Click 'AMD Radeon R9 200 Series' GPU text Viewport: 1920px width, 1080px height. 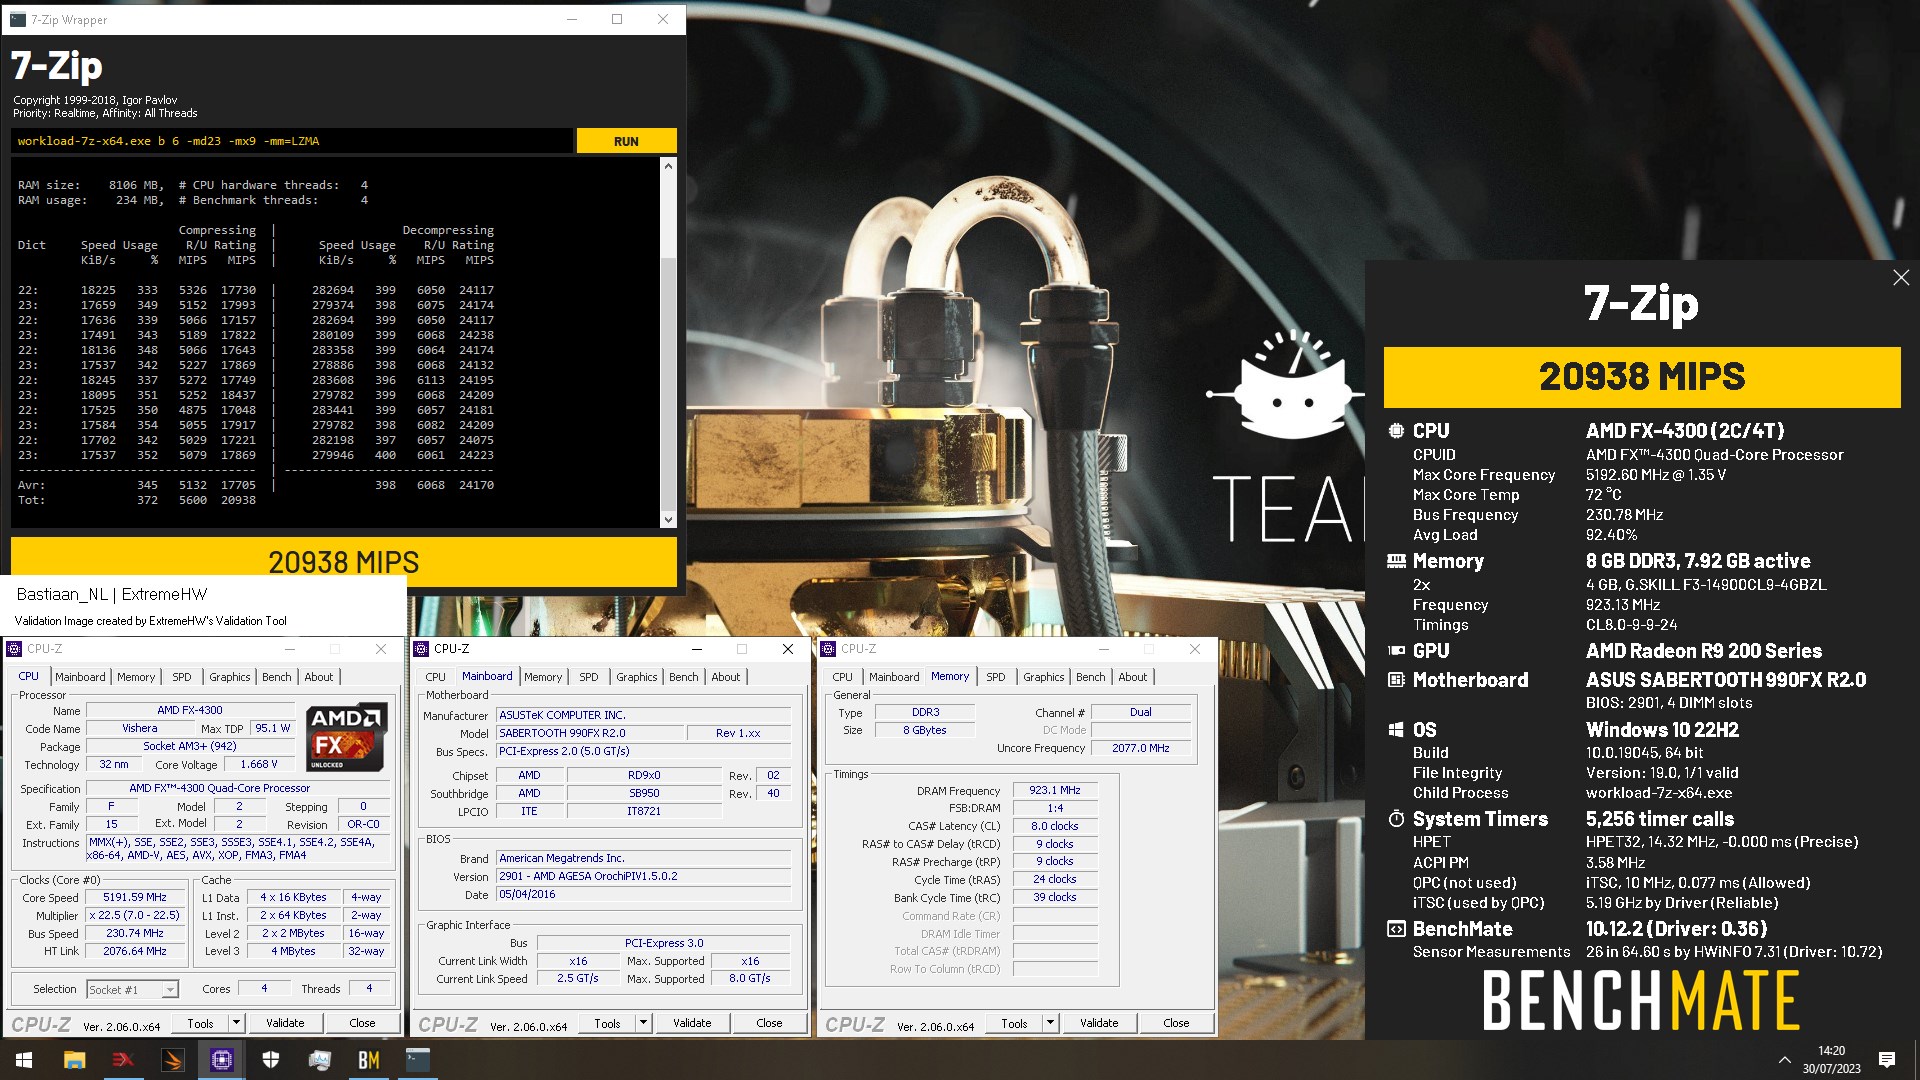(1704, 651)
